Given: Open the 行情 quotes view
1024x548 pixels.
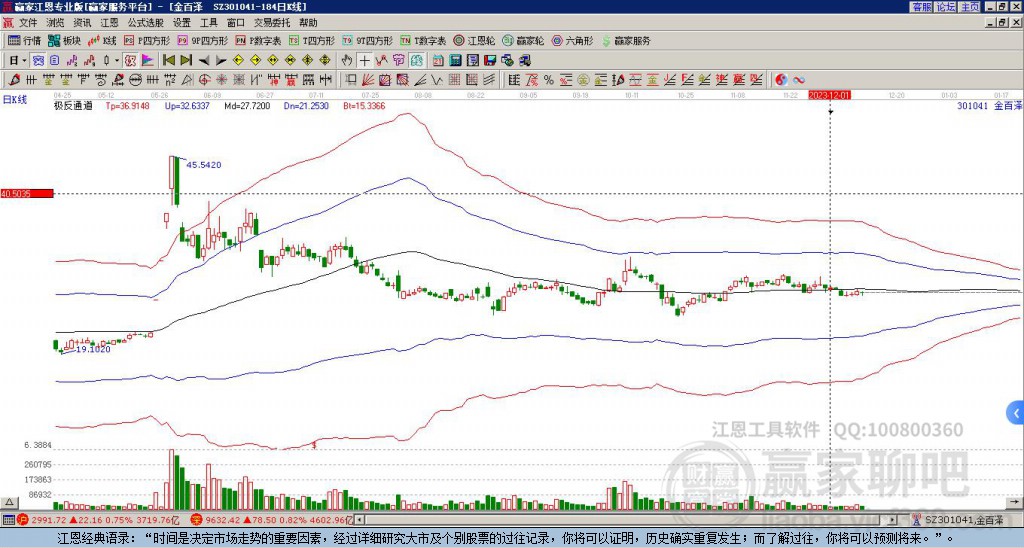Looking at the screenshot, I should click(25, 40).
